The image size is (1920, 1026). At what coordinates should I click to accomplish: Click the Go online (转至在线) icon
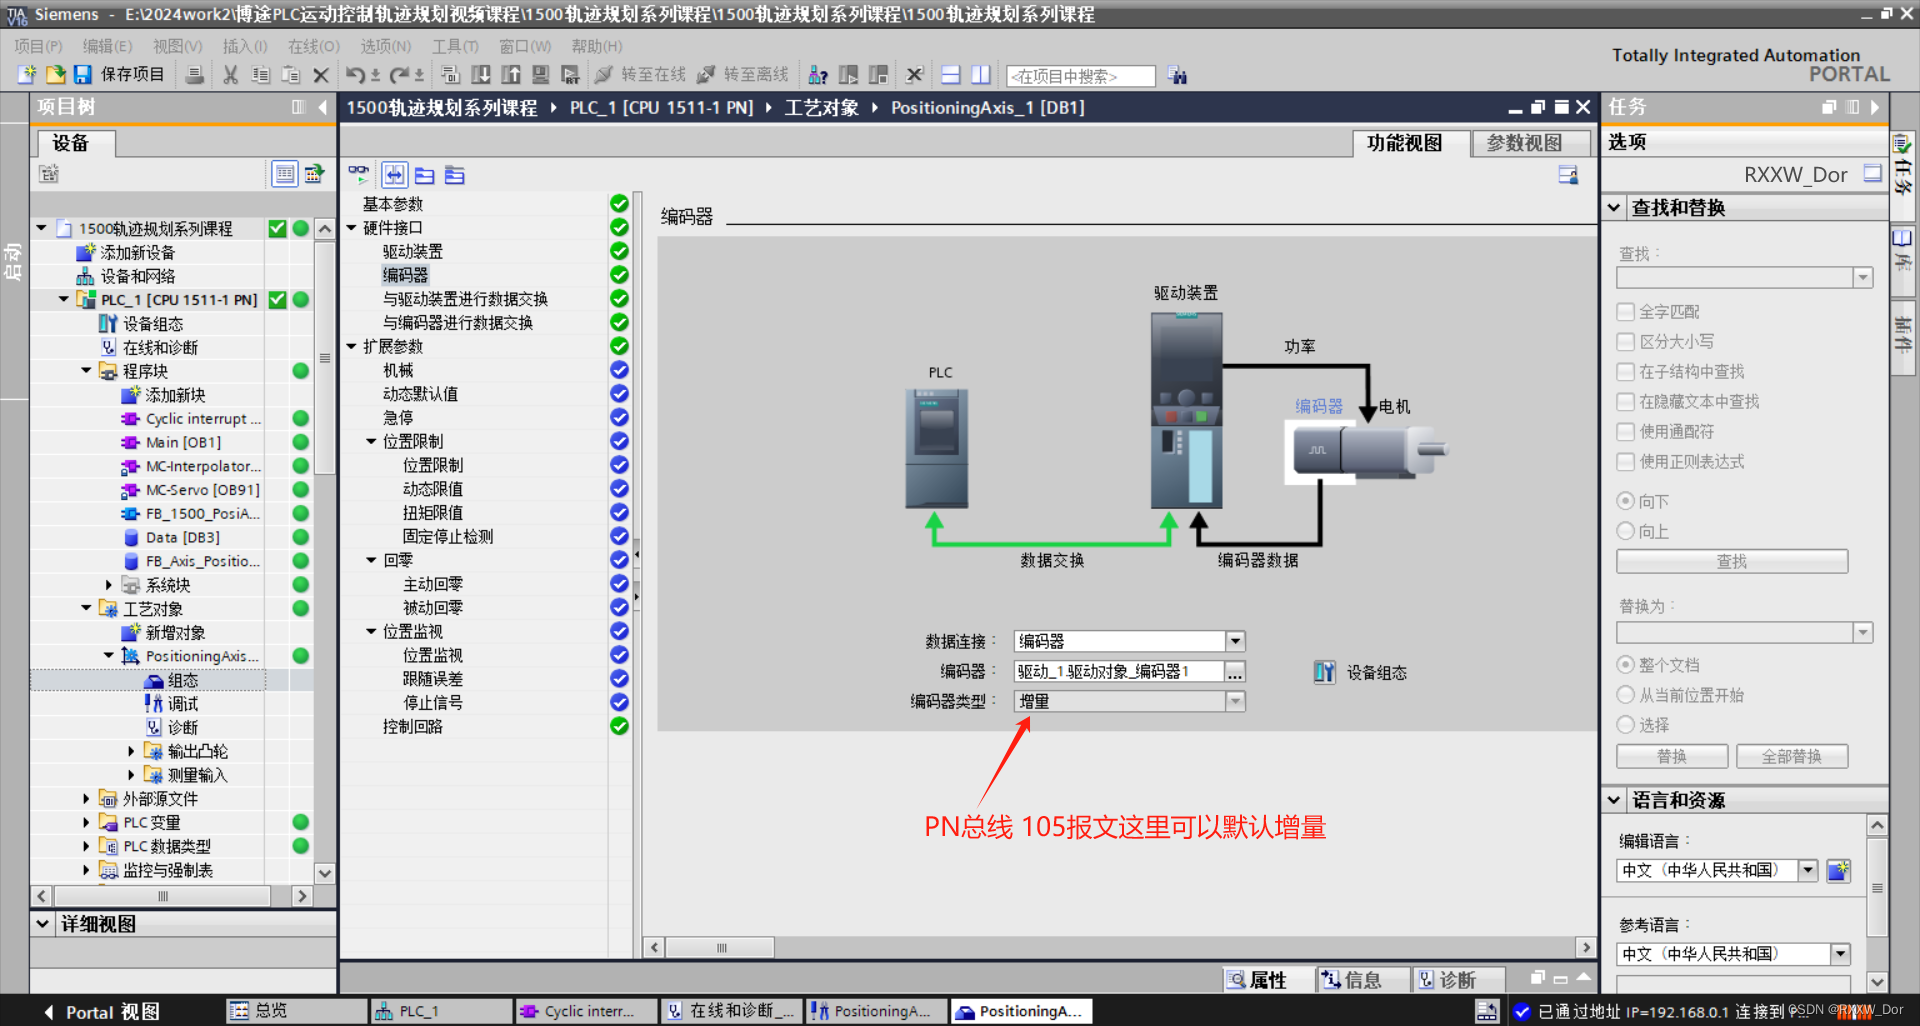tap(603, 75)
